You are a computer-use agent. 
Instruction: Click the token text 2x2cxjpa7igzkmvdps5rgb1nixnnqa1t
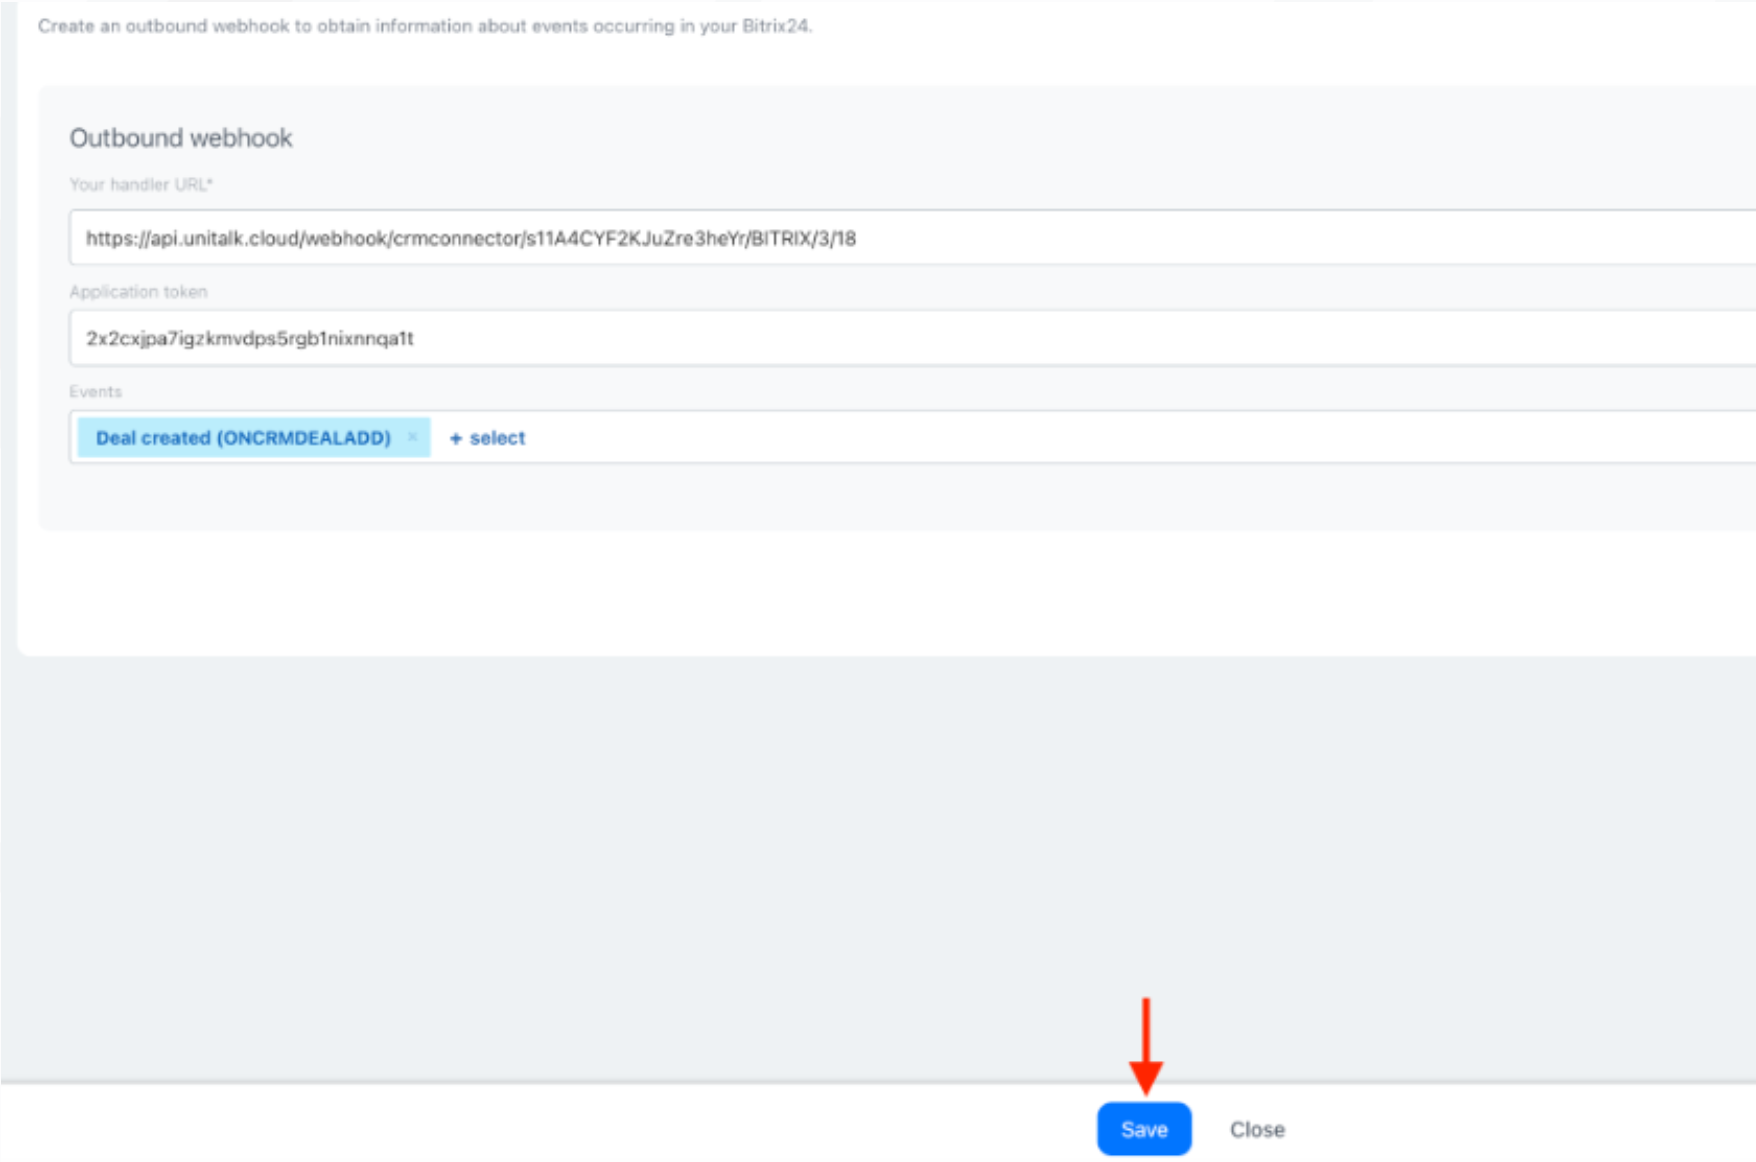click(x=250, y=338)
